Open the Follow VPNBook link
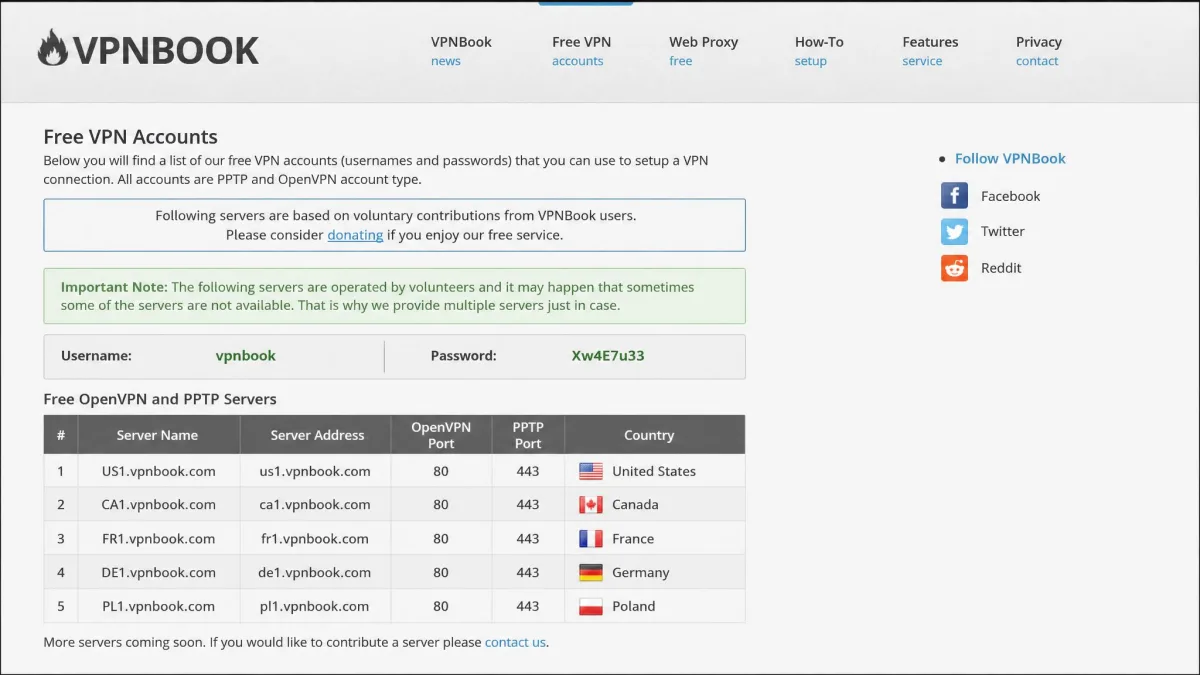The height and width of the screenshot is (675, 1200). pyautogui.click(x=1010, y=158)
